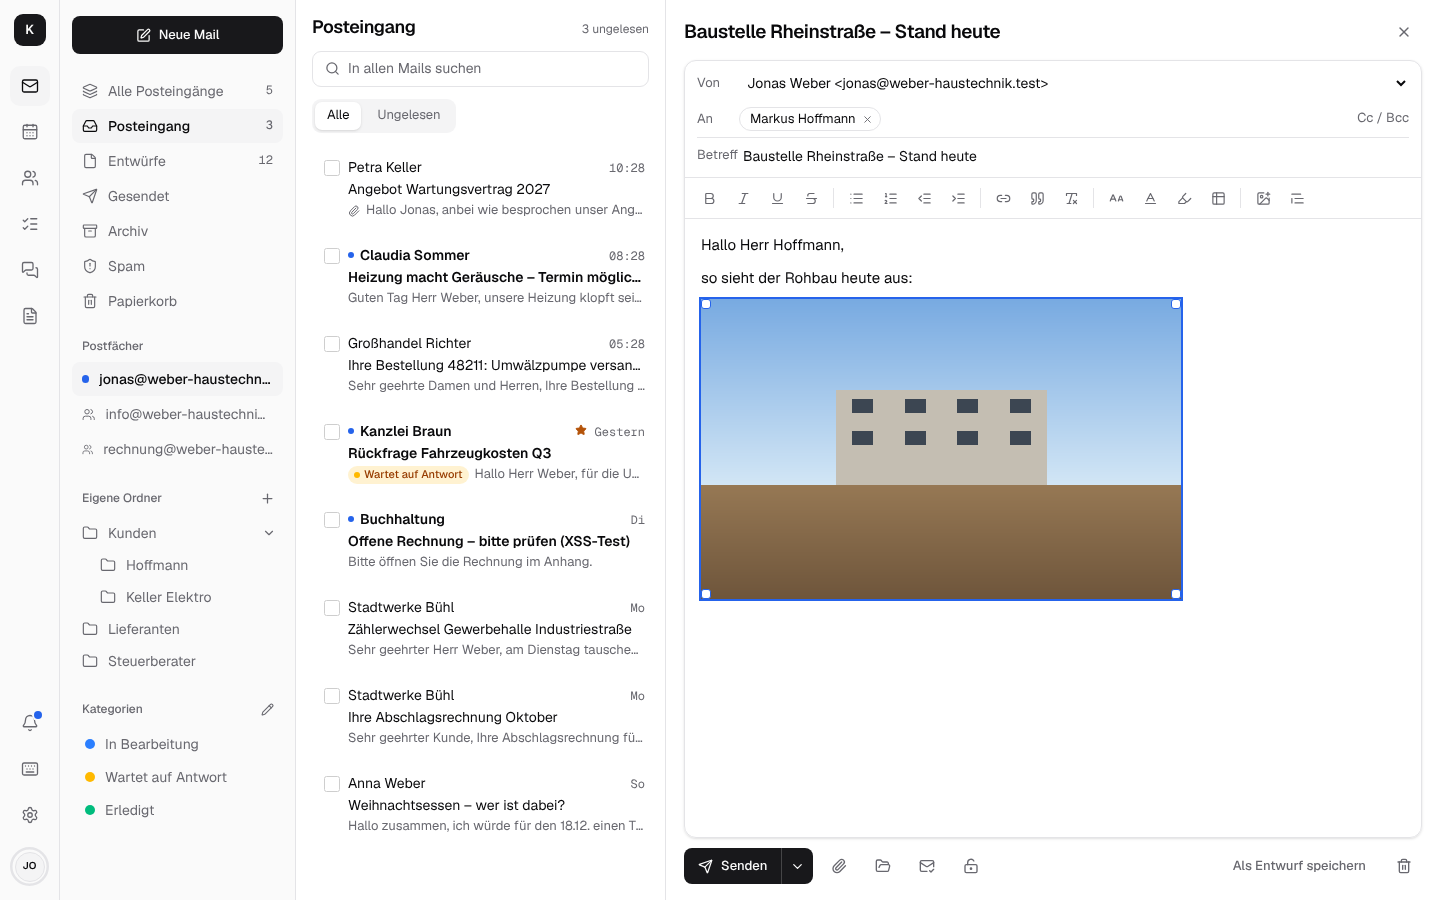Focus the mail search field

coord(480,69)
